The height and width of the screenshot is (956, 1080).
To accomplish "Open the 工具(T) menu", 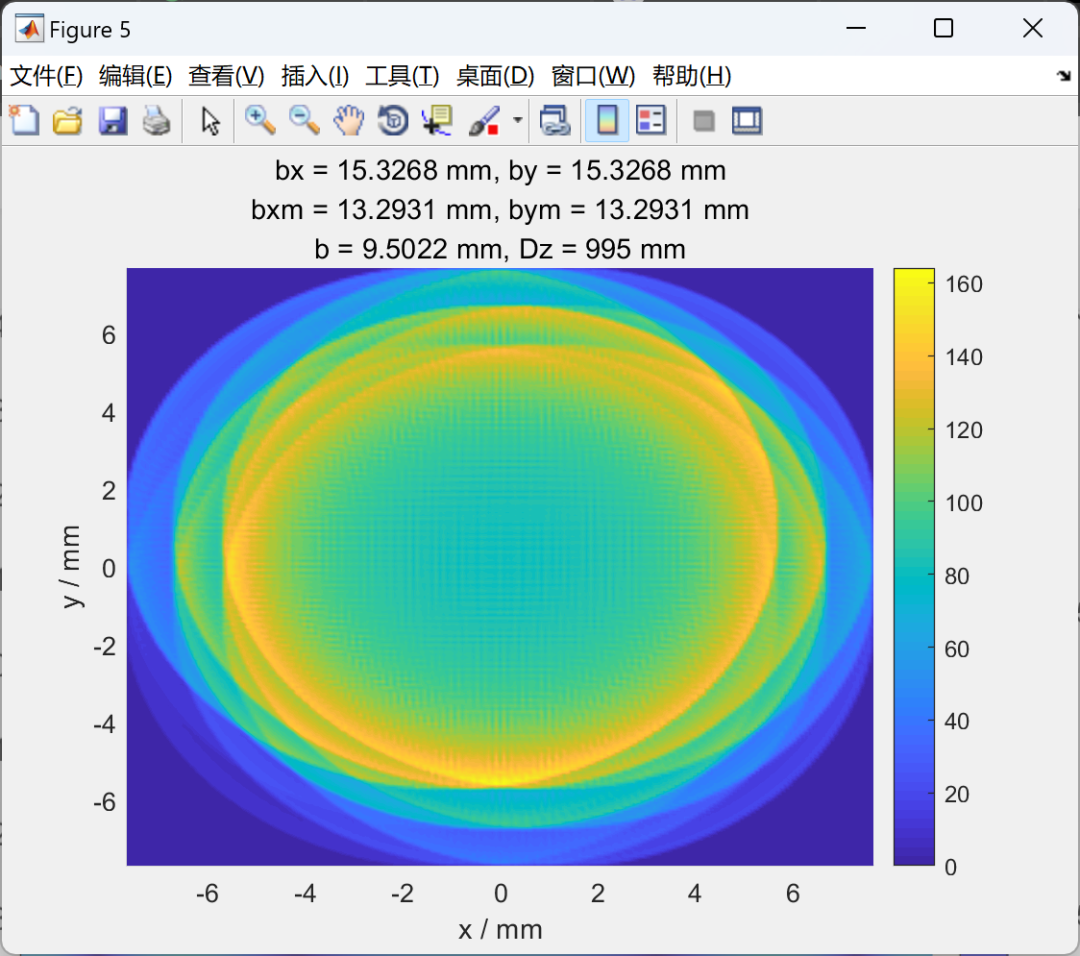I will [x=402, y=76].
